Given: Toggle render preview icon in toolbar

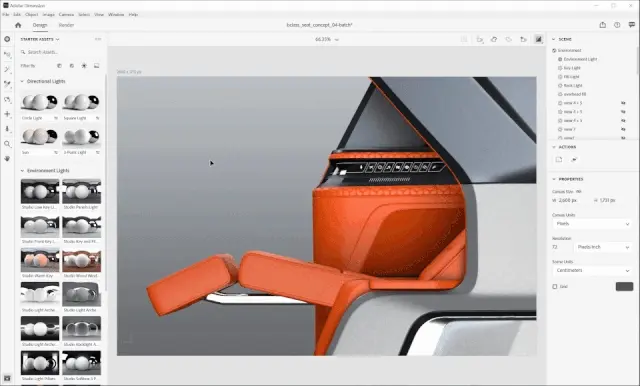Looking at the screenshot, I should [x=538, y=39].
